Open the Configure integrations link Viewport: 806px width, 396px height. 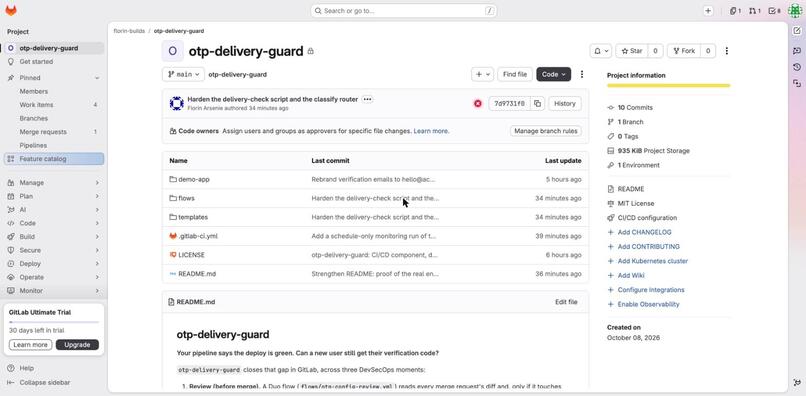click(x=651, y=290)
